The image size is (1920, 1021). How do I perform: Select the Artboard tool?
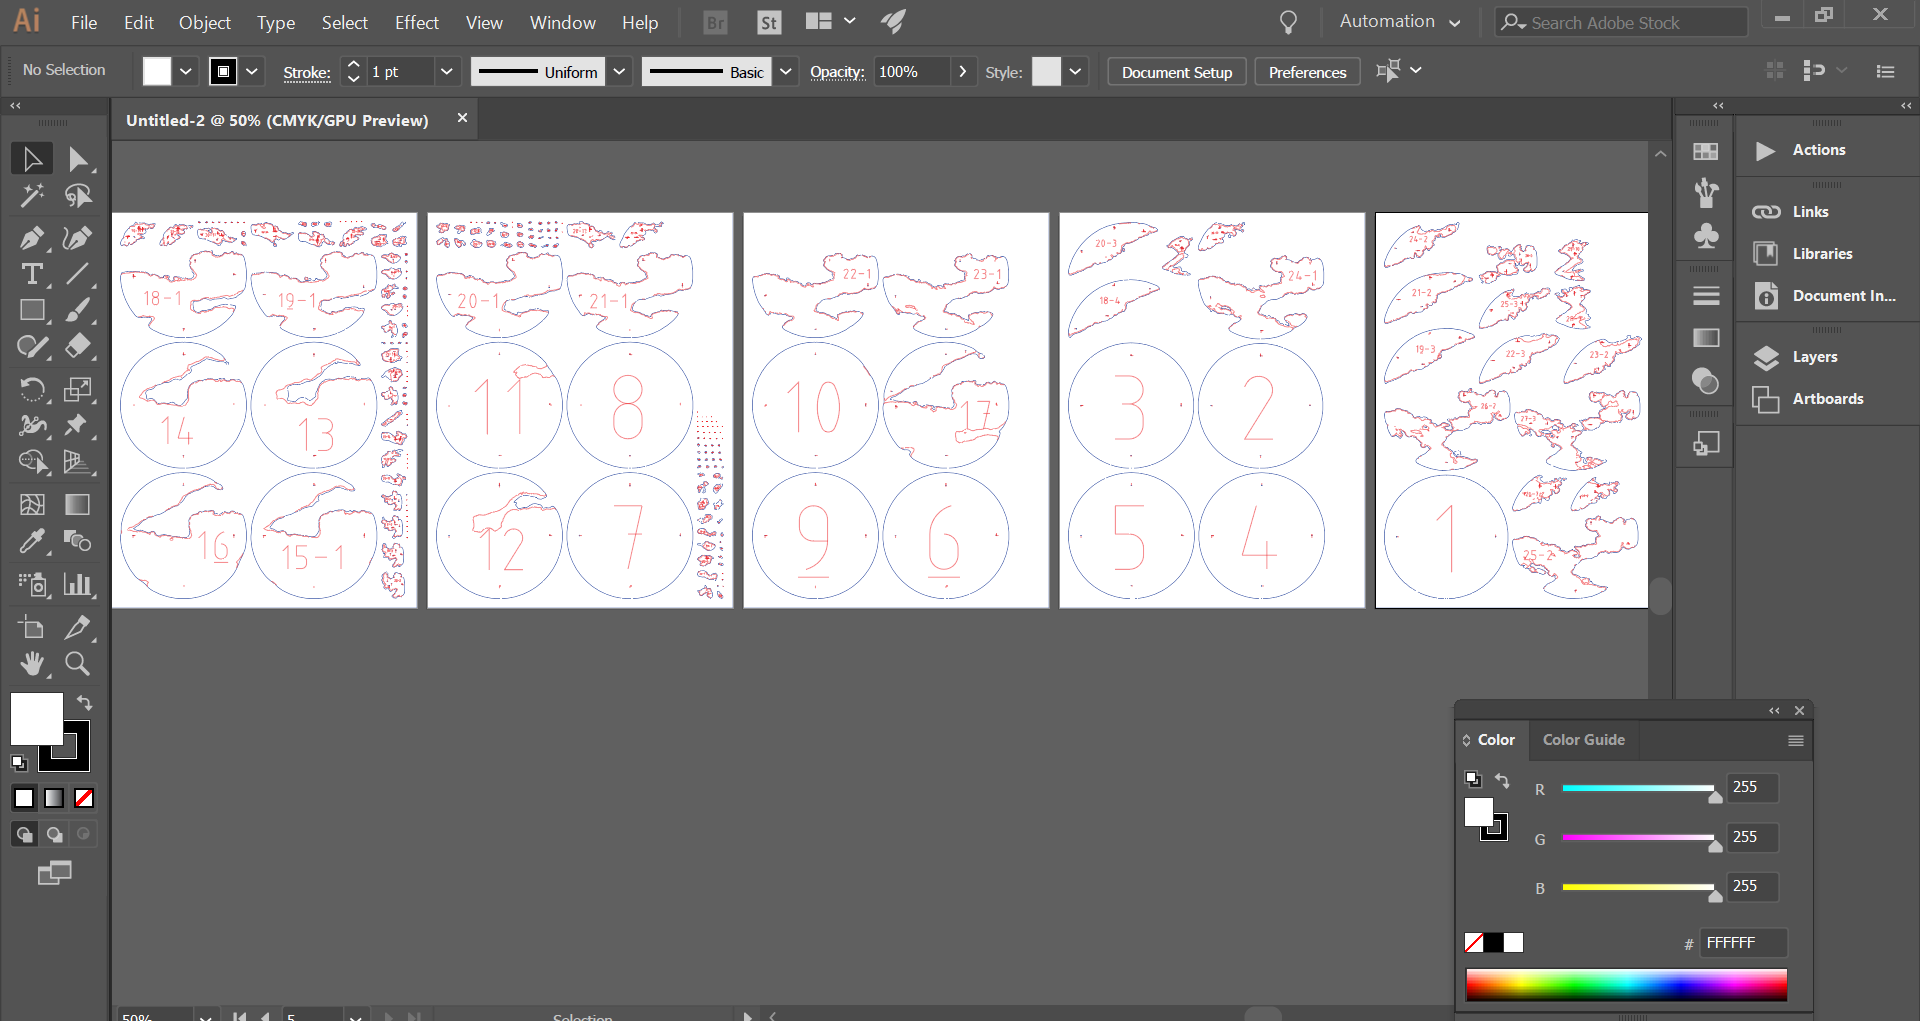pos(32,628)
